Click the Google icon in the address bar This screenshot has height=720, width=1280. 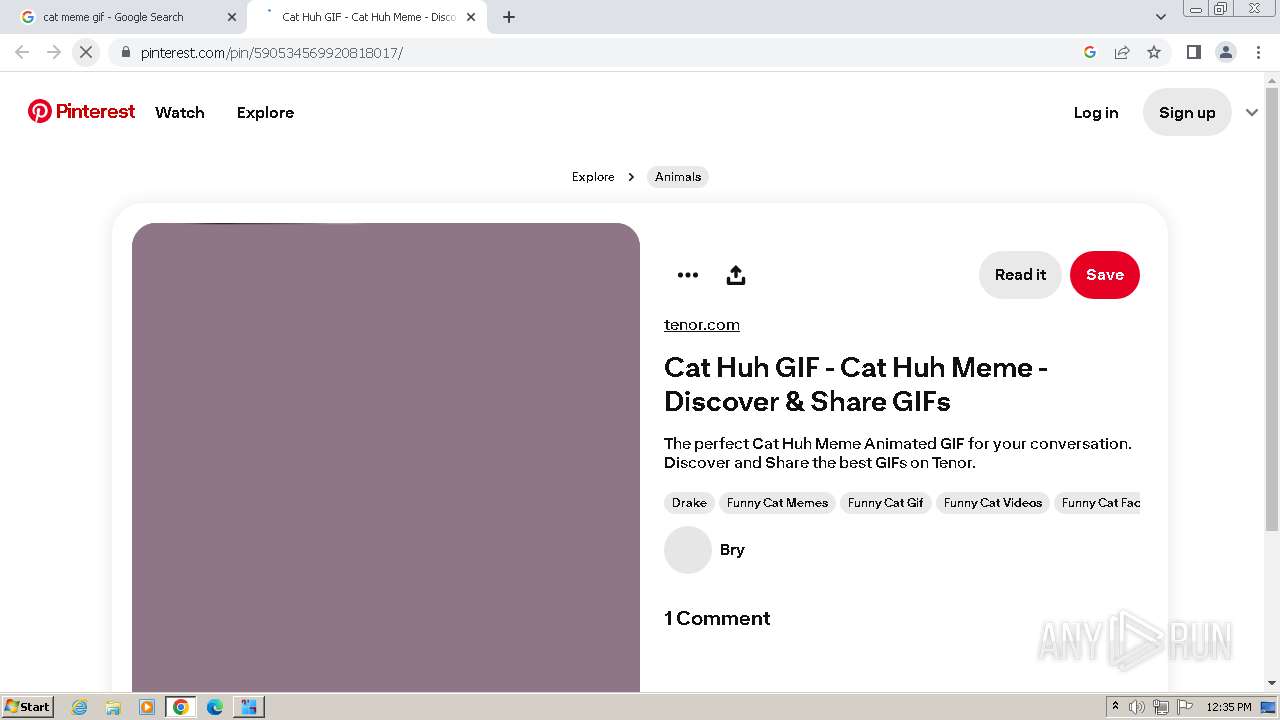[1090, 52]
